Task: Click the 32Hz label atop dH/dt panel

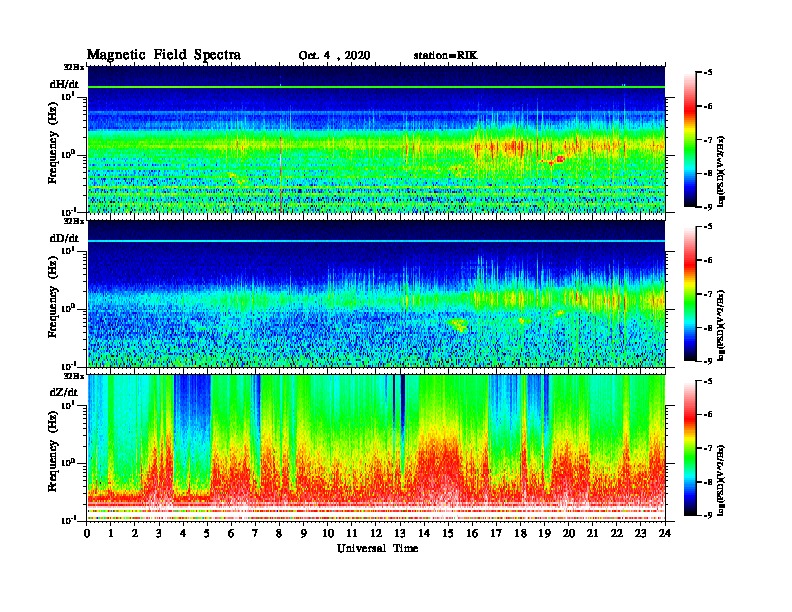Action: pyautogui.click(x=74, y=67)
